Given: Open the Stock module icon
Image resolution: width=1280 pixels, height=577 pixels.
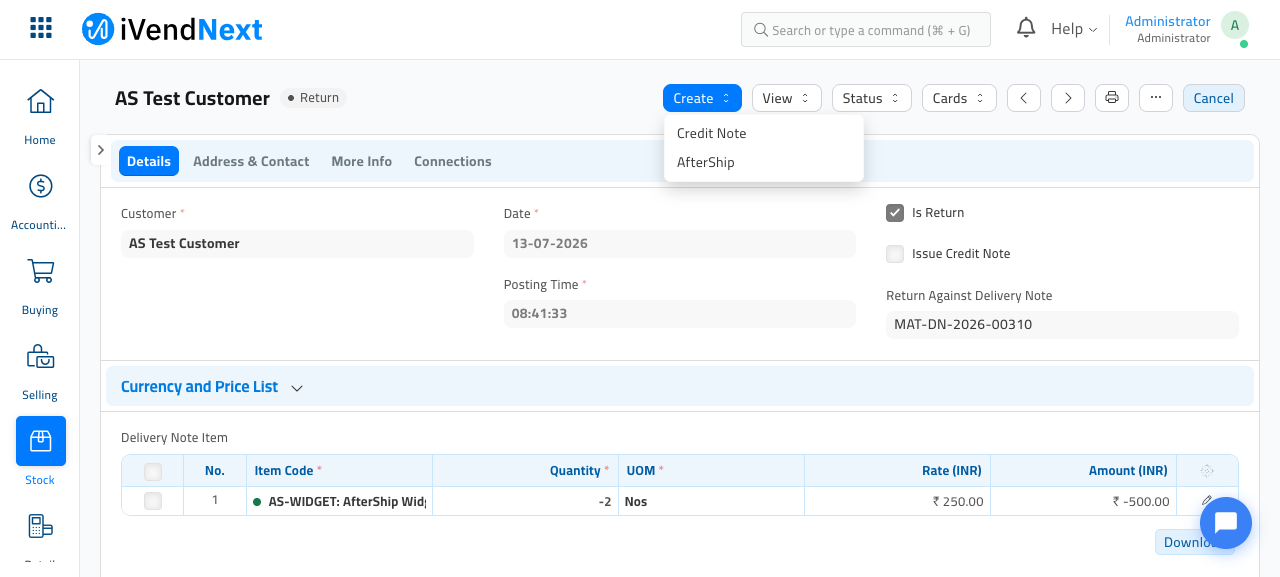Looking at the screenshot, I should (41, 441).
